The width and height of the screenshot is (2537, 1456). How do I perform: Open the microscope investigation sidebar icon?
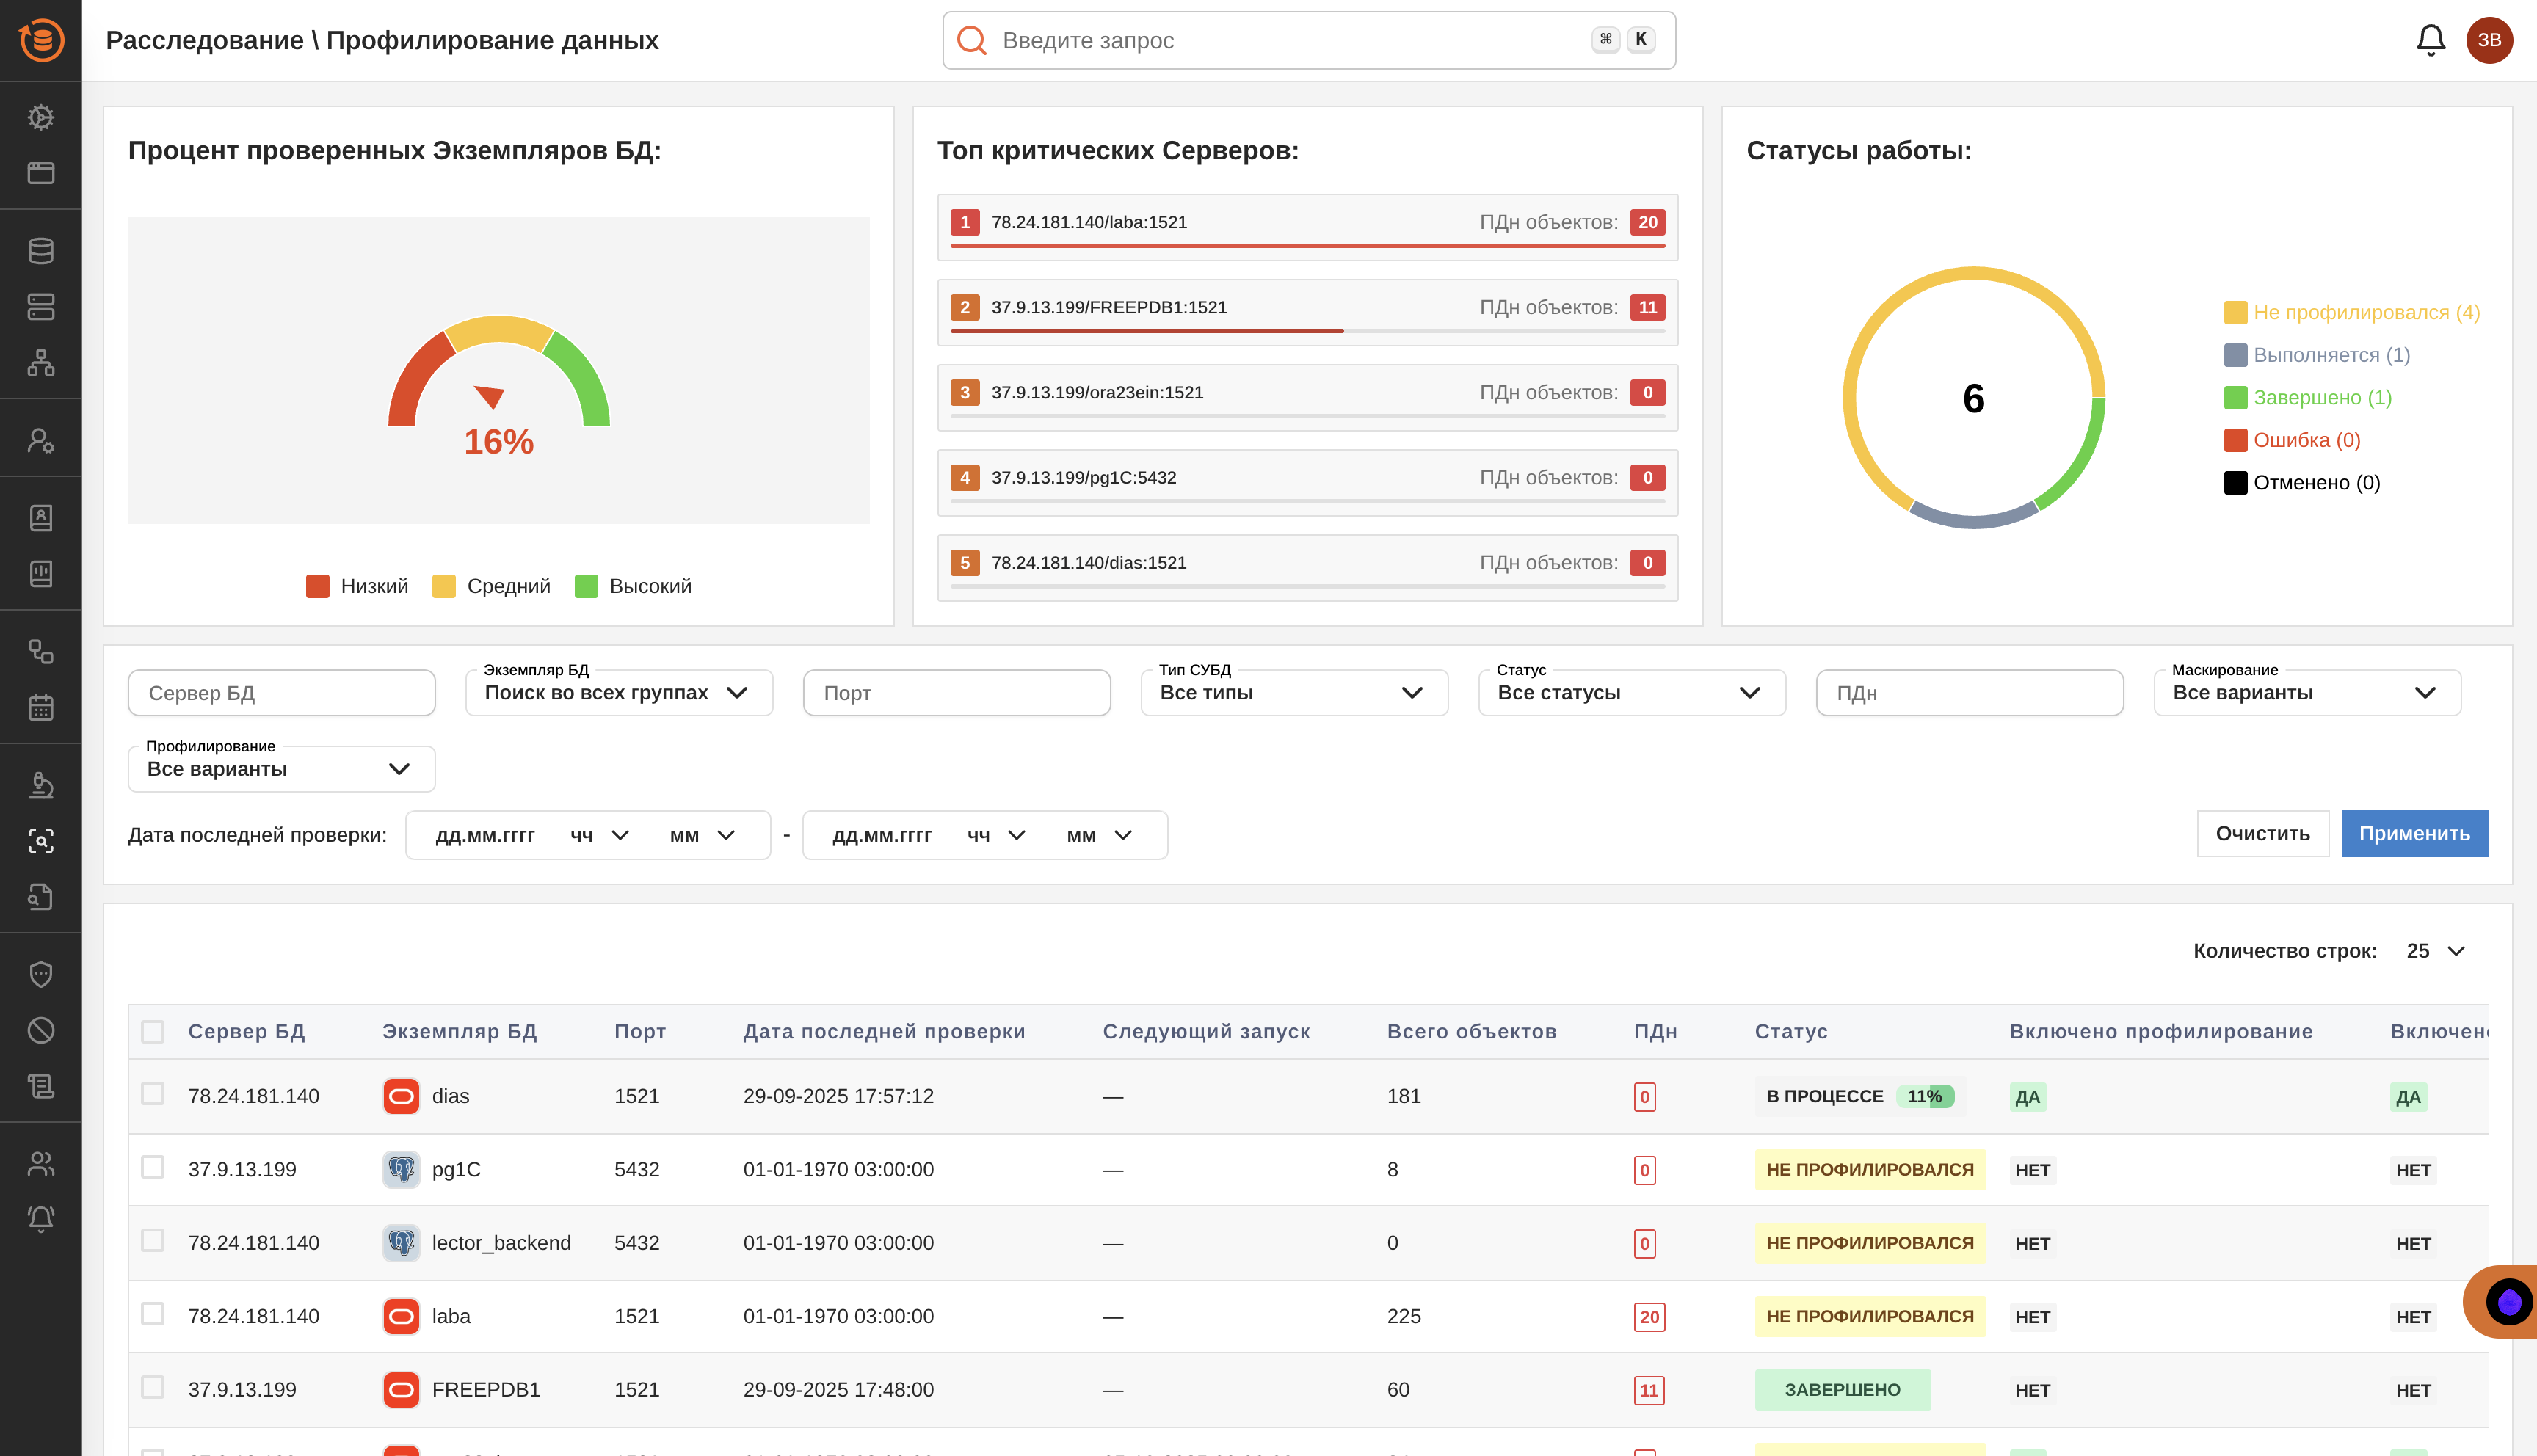click(x=41, y=785)
